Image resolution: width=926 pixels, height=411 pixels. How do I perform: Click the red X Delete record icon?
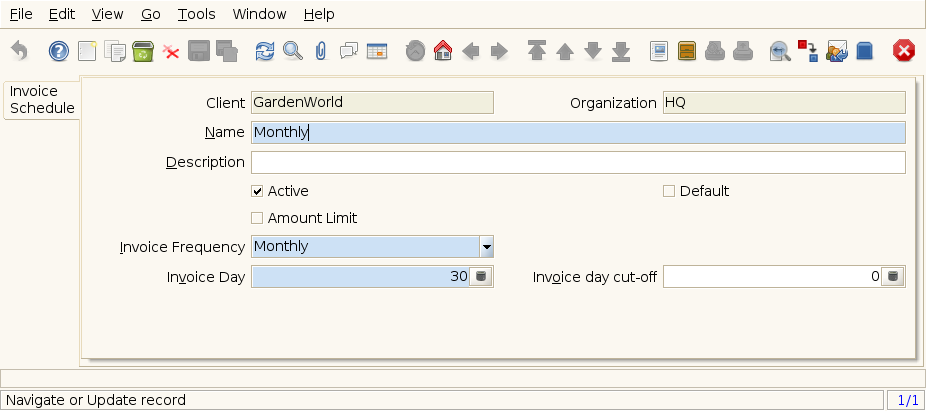coord(171,51)
